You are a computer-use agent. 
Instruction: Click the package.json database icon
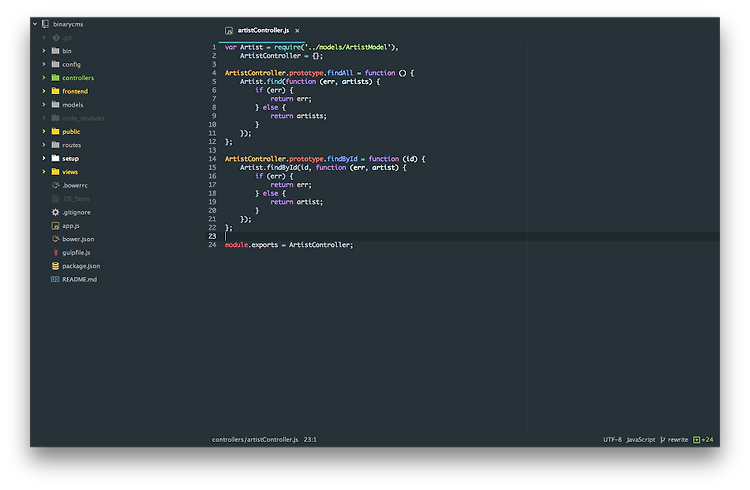point(55,266)
